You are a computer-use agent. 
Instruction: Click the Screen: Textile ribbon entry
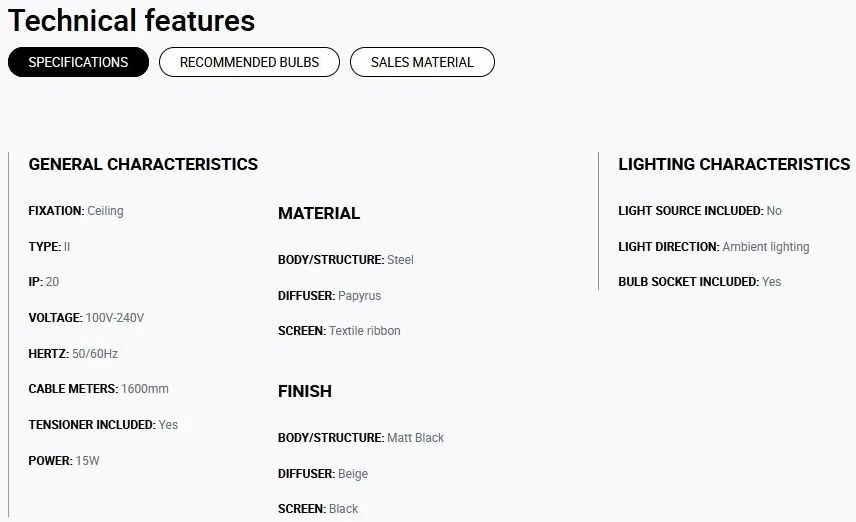click(339, 331)
